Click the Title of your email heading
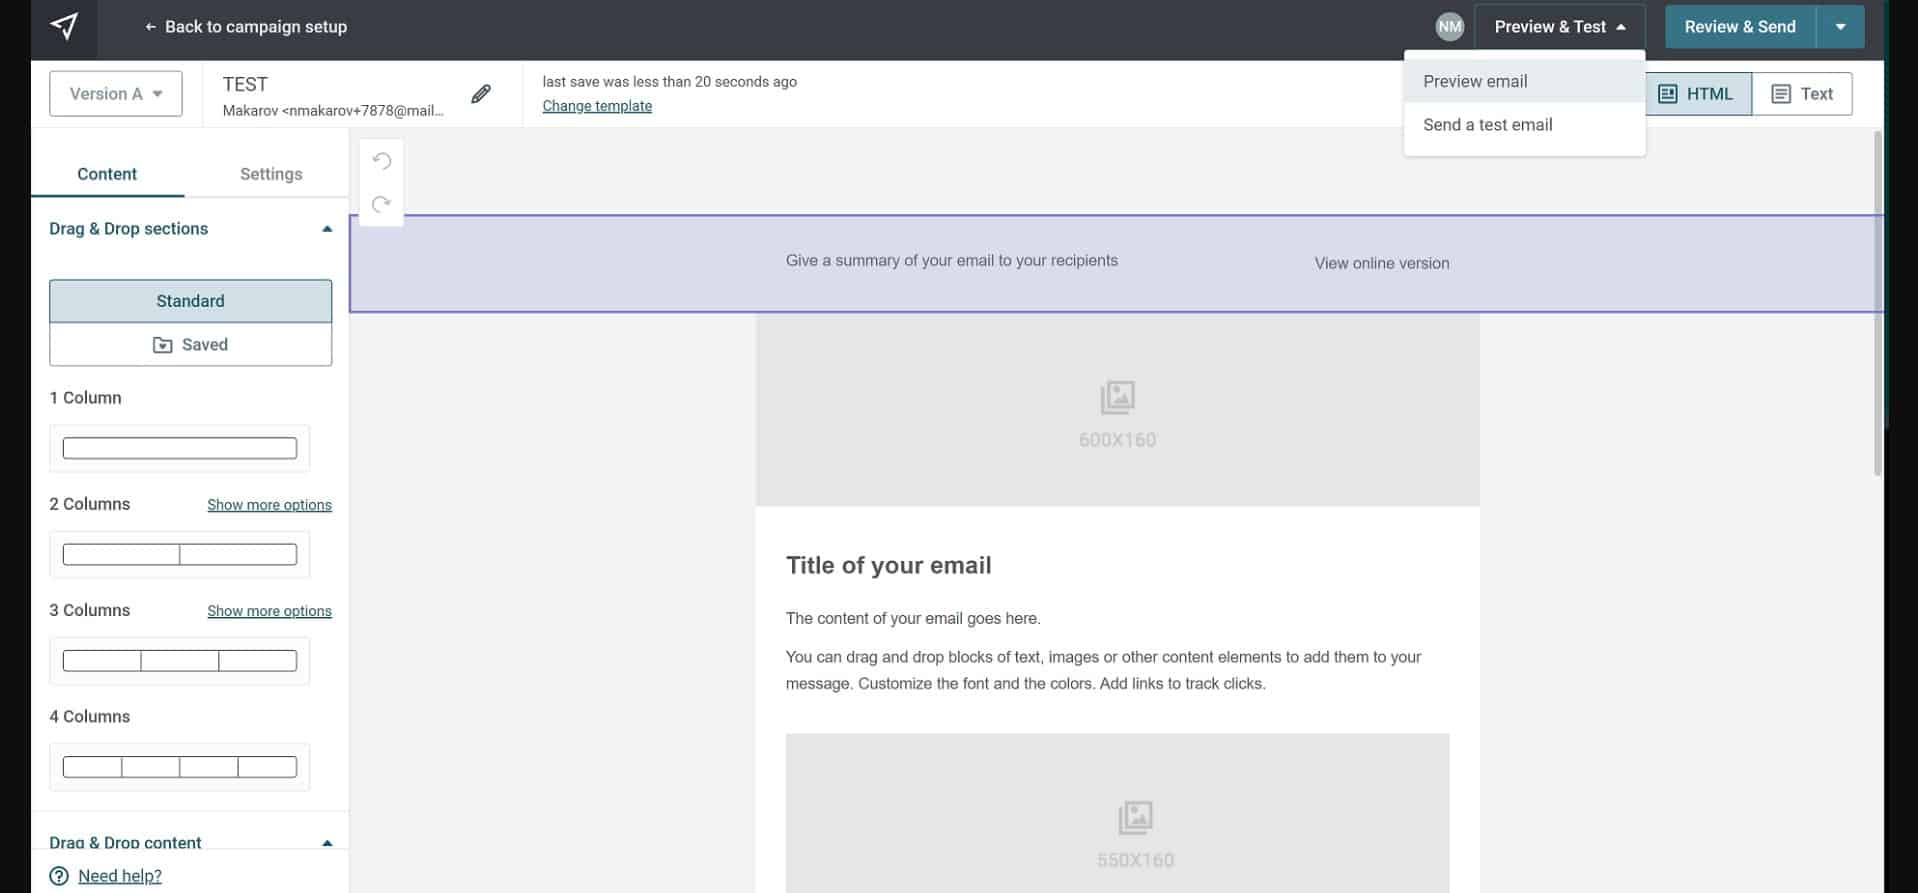Screen dimensions: 1918x893 [888, 565]
